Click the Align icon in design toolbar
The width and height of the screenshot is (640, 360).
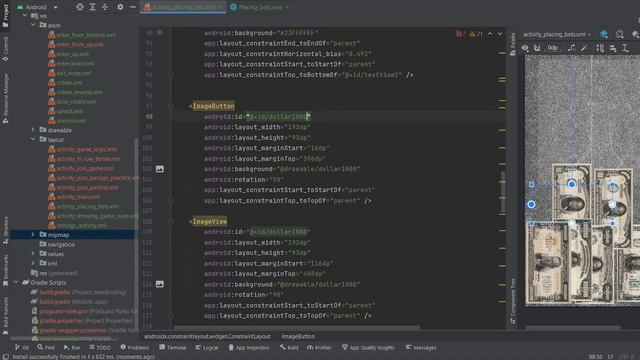[x=613, y=48]
